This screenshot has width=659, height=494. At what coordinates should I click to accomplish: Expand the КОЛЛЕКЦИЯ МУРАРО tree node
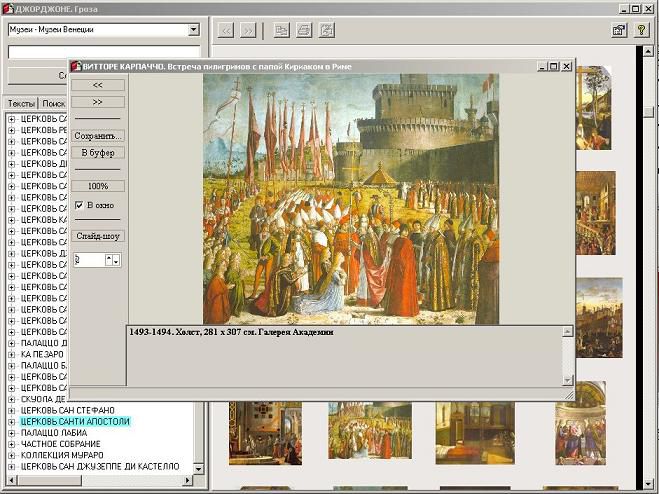click(x=12, y=455)
